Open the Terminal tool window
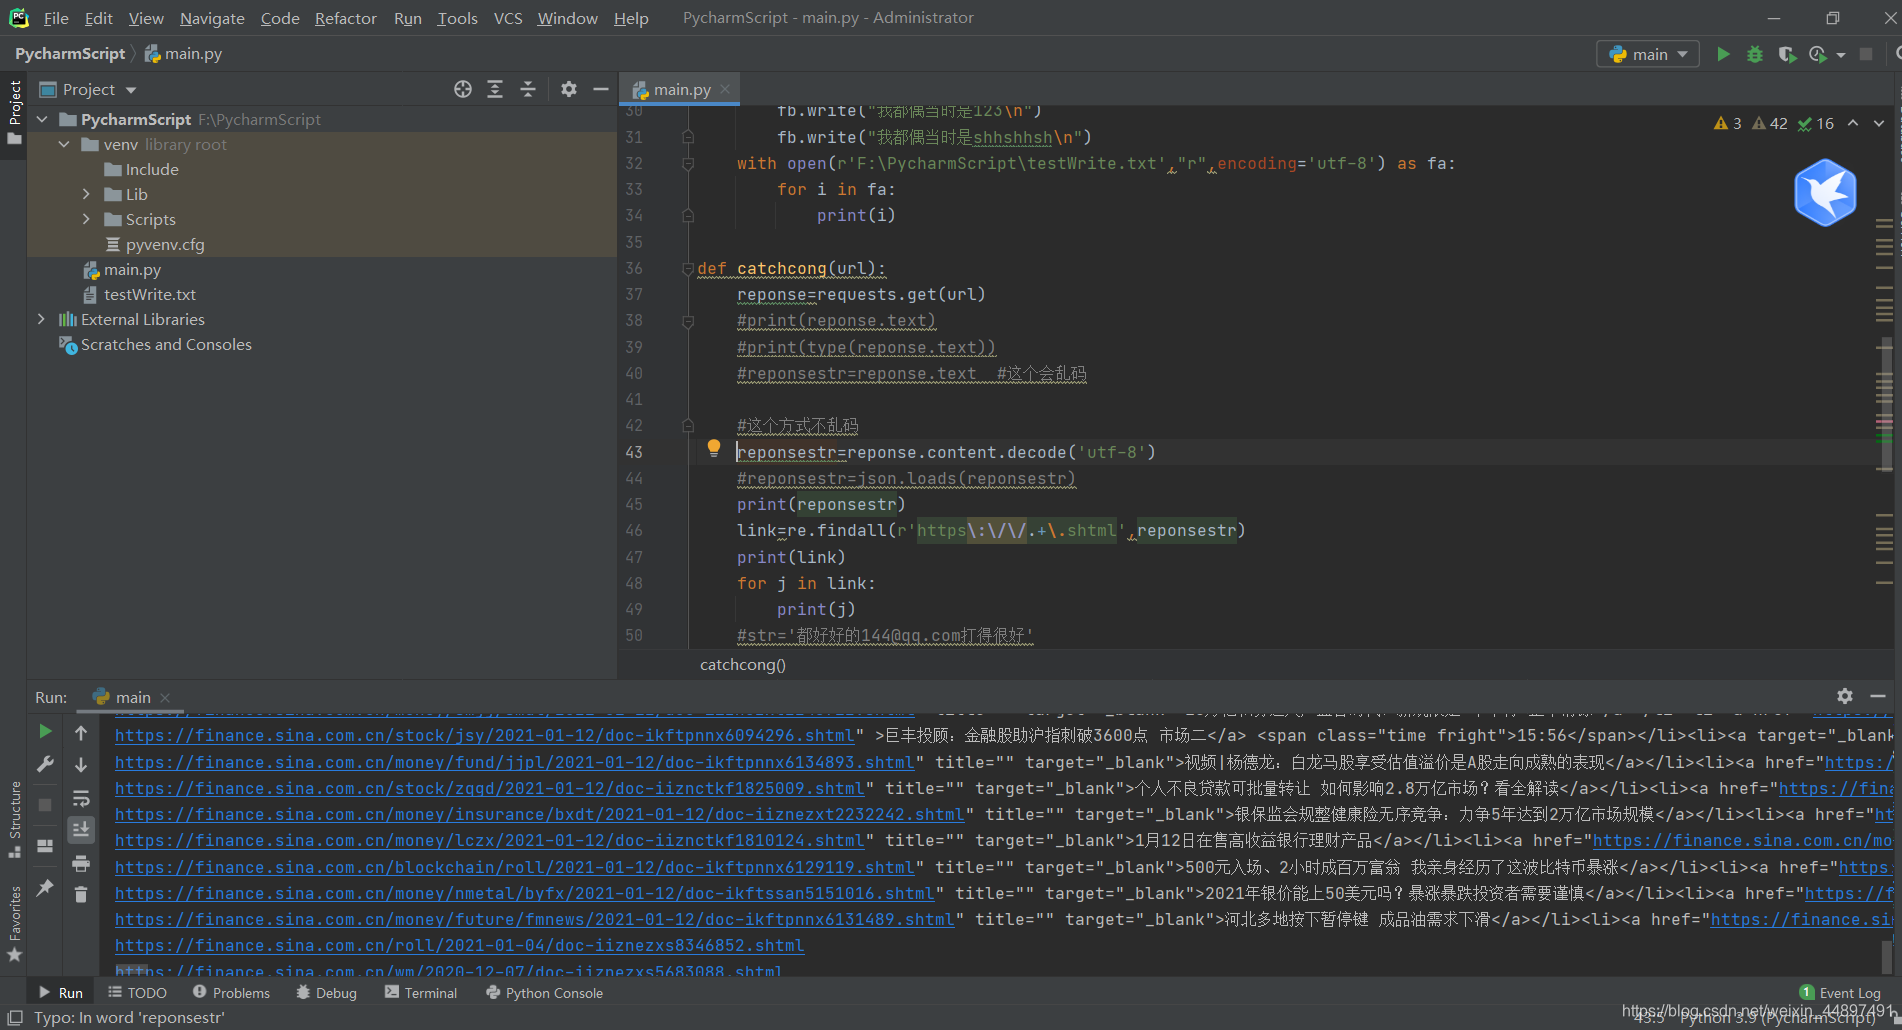1902x1030 pixels. pyautogui.click(x=421, y=992)
